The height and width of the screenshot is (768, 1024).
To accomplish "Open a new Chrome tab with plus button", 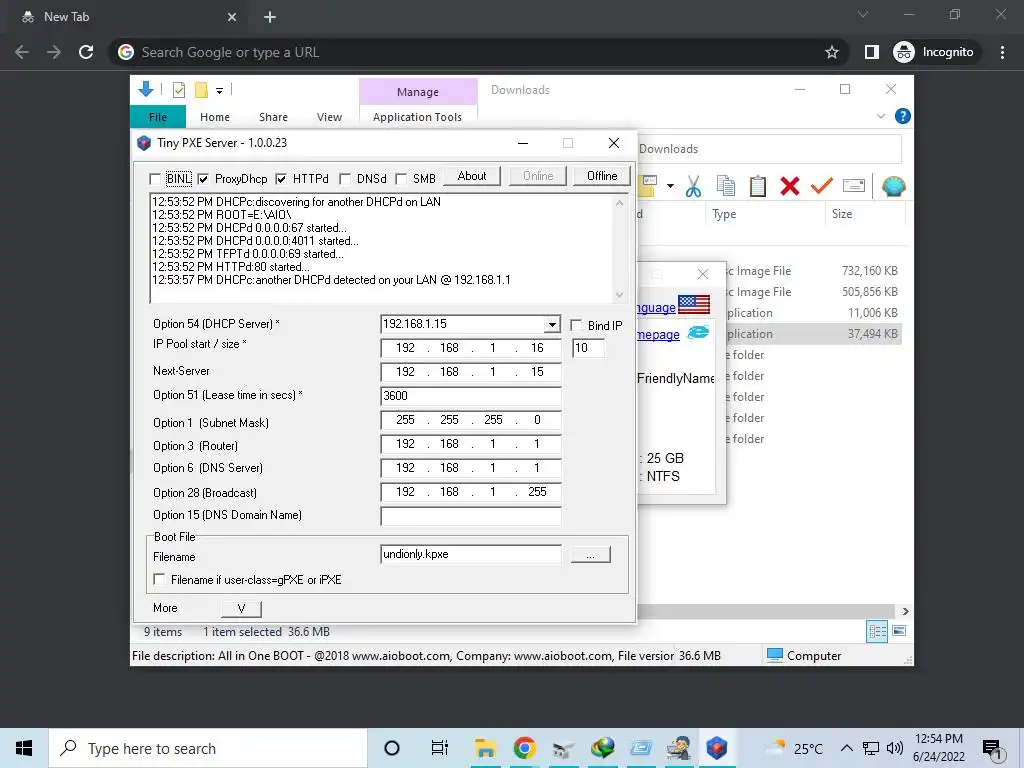I will pyautogui.click(x=270, y=17).
